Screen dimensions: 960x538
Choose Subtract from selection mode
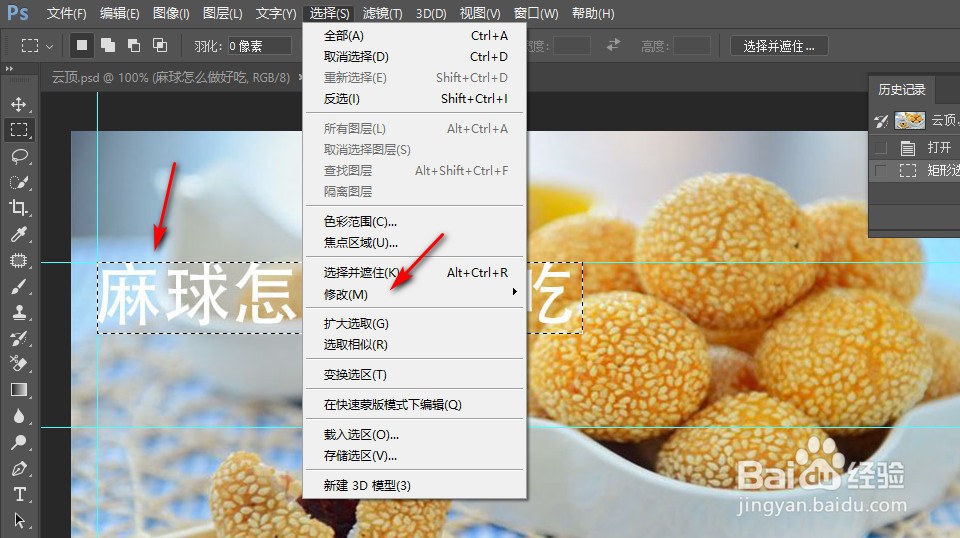pyautogui.click(x=133, y=45)
